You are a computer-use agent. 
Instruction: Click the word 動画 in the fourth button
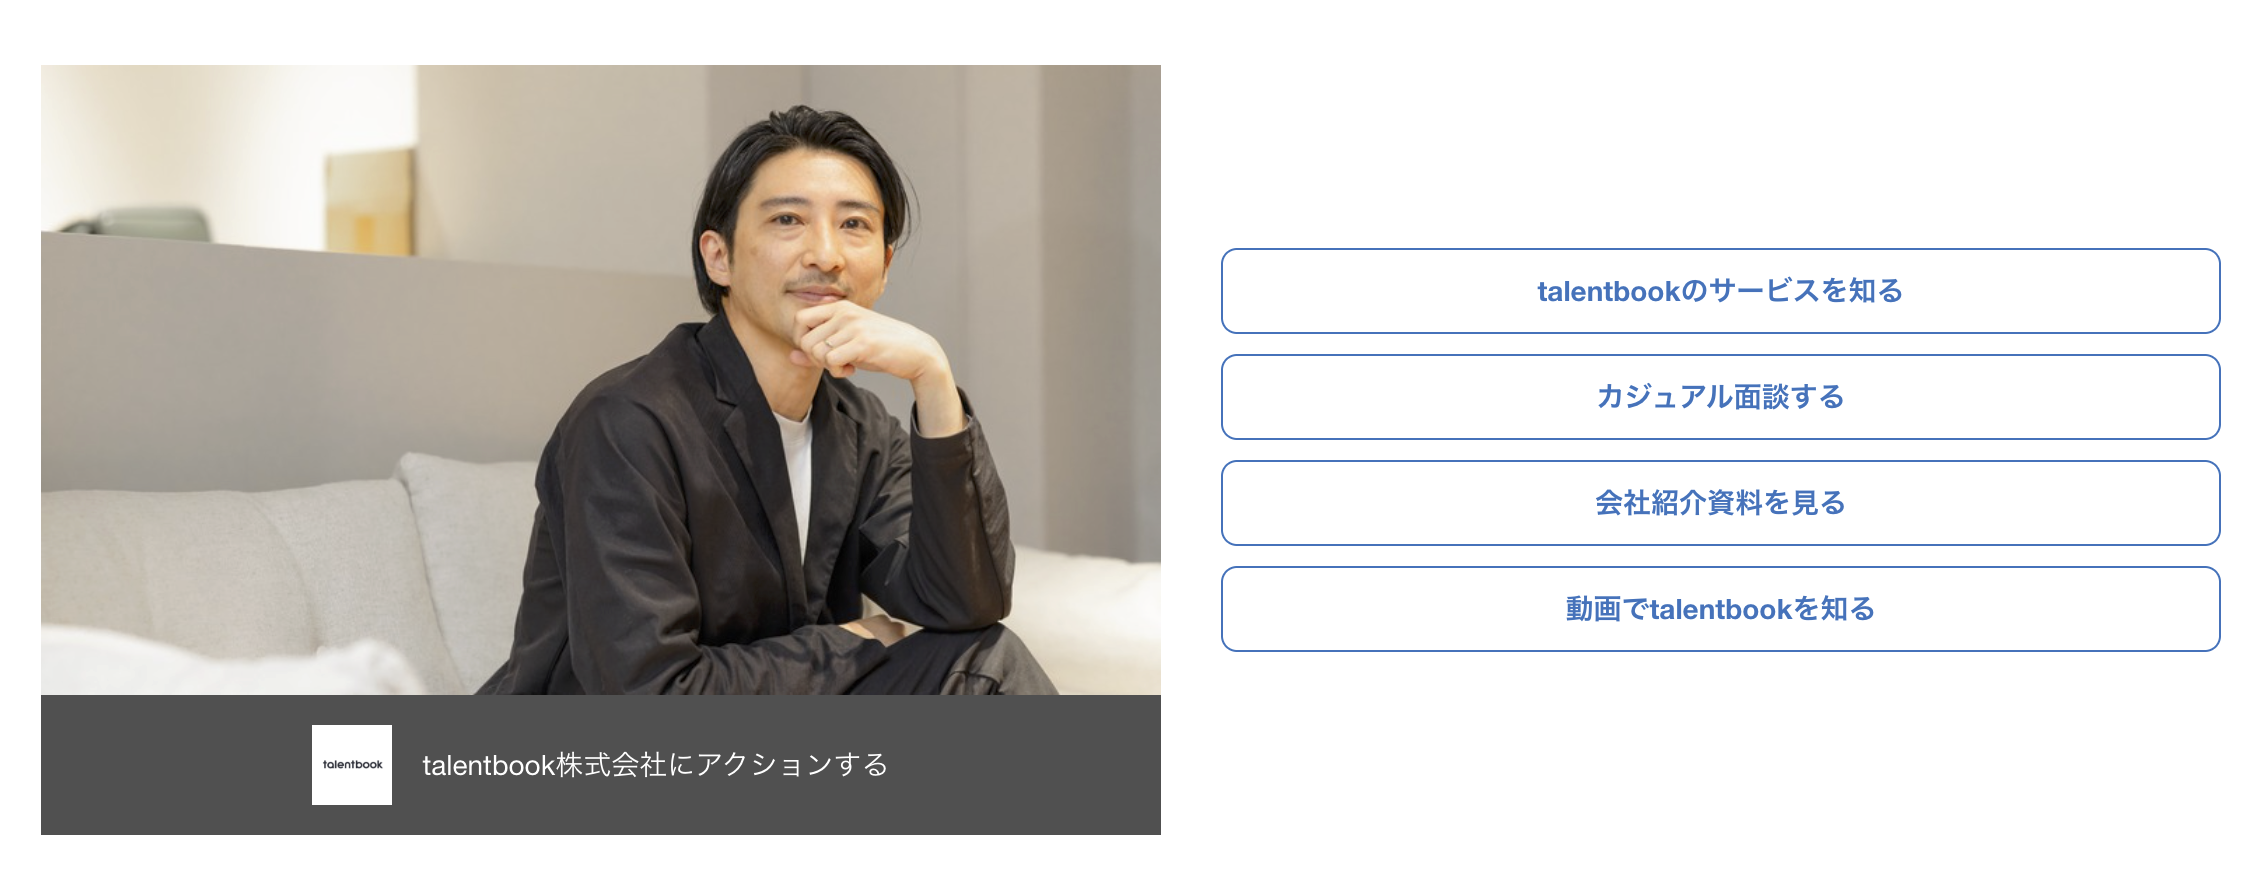point(1593,609)
